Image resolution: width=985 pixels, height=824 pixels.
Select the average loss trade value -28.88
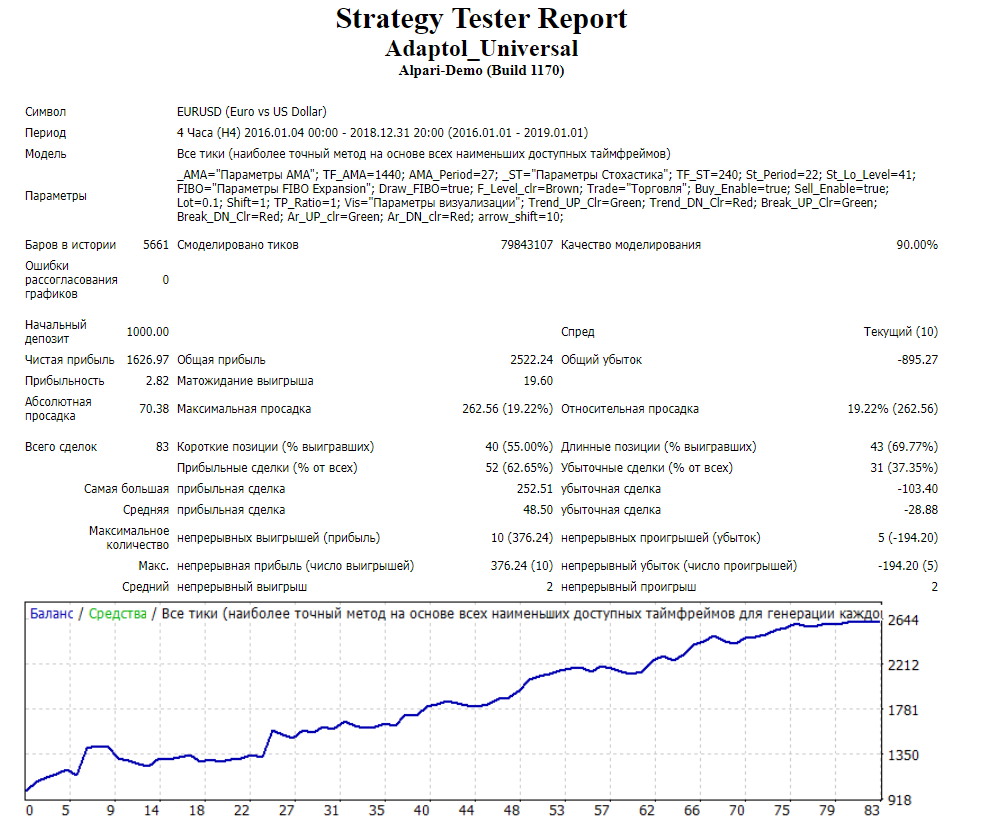[921, 510]
